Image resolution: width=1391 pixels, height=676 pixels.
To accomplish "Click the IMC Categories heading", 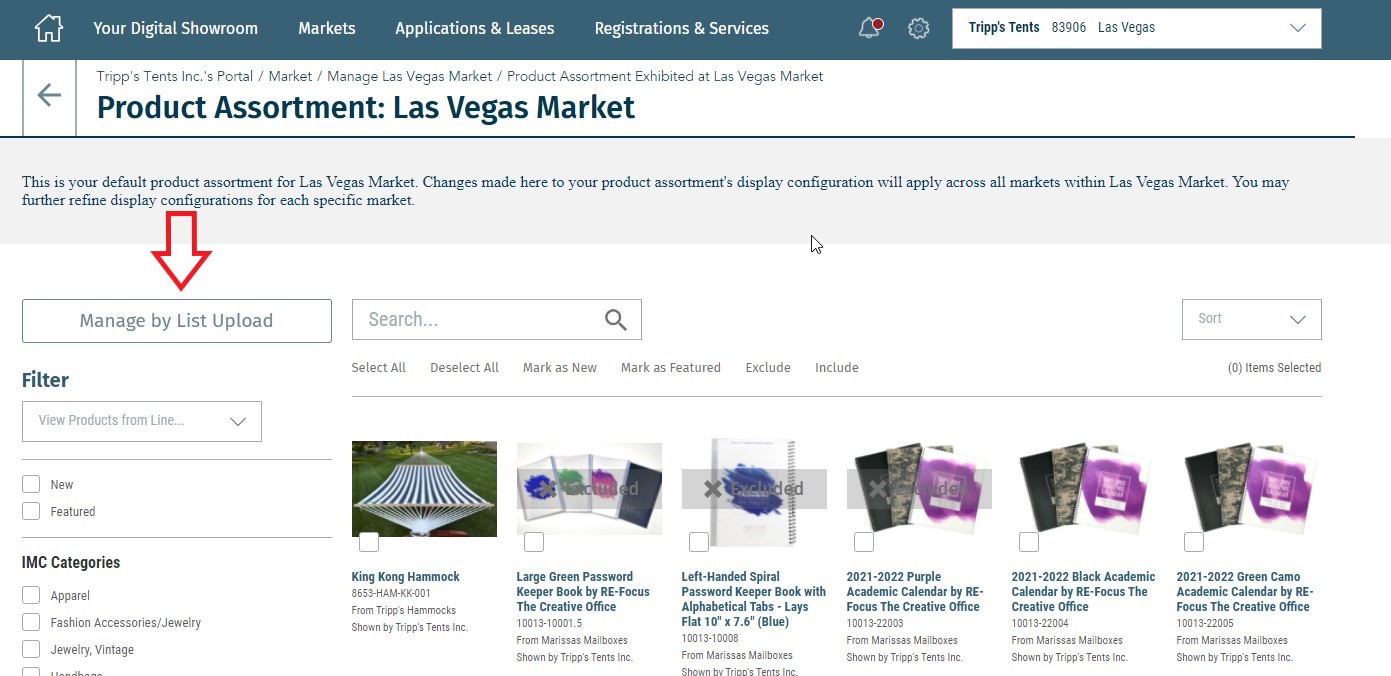I will [x=71, y=563].
